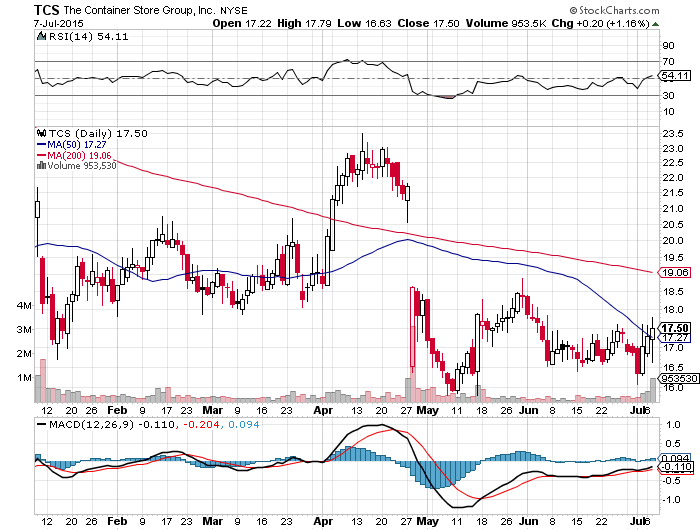Click the 'Open 17.22' value in header

click(x=242, y=23)
